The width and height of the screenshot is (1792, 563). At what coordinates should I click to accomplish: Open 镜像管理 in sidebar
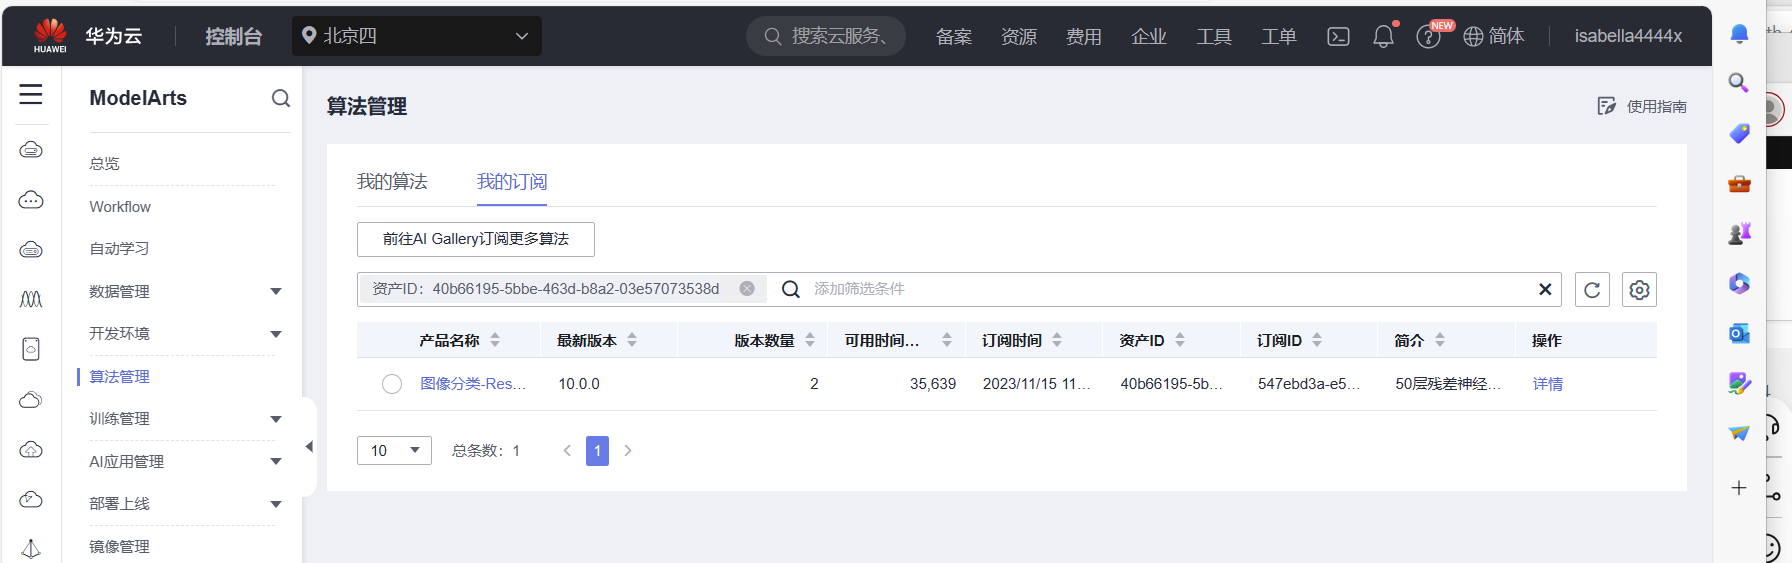119,547
